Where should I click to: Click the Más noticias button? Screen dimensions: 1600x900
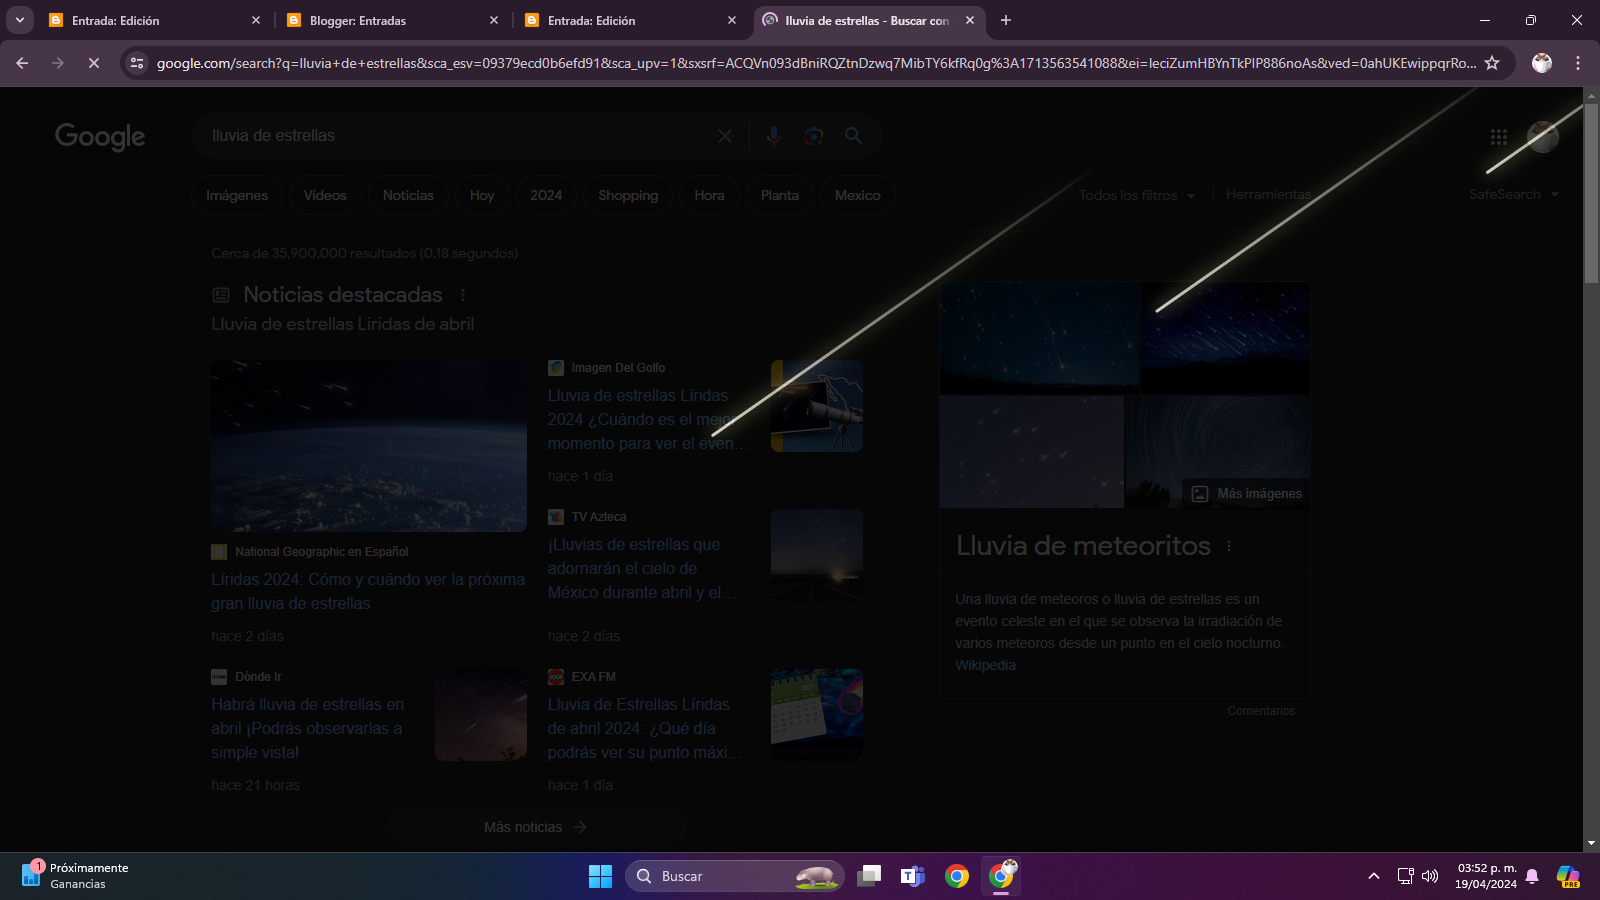536,827
